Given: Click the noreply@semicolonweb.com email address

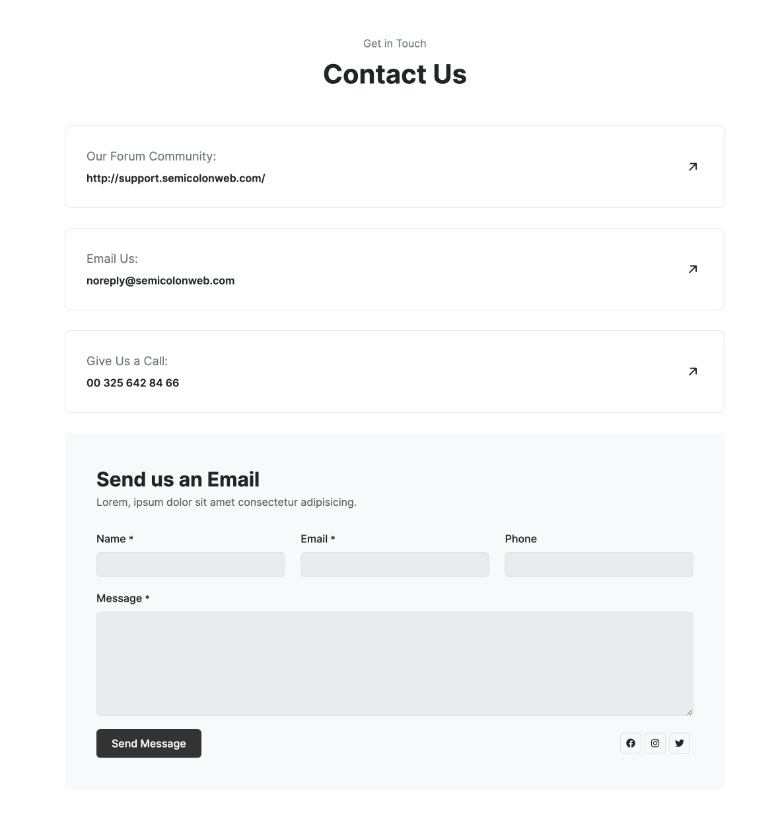Looking at the screenshot, I should coord(160,281).
